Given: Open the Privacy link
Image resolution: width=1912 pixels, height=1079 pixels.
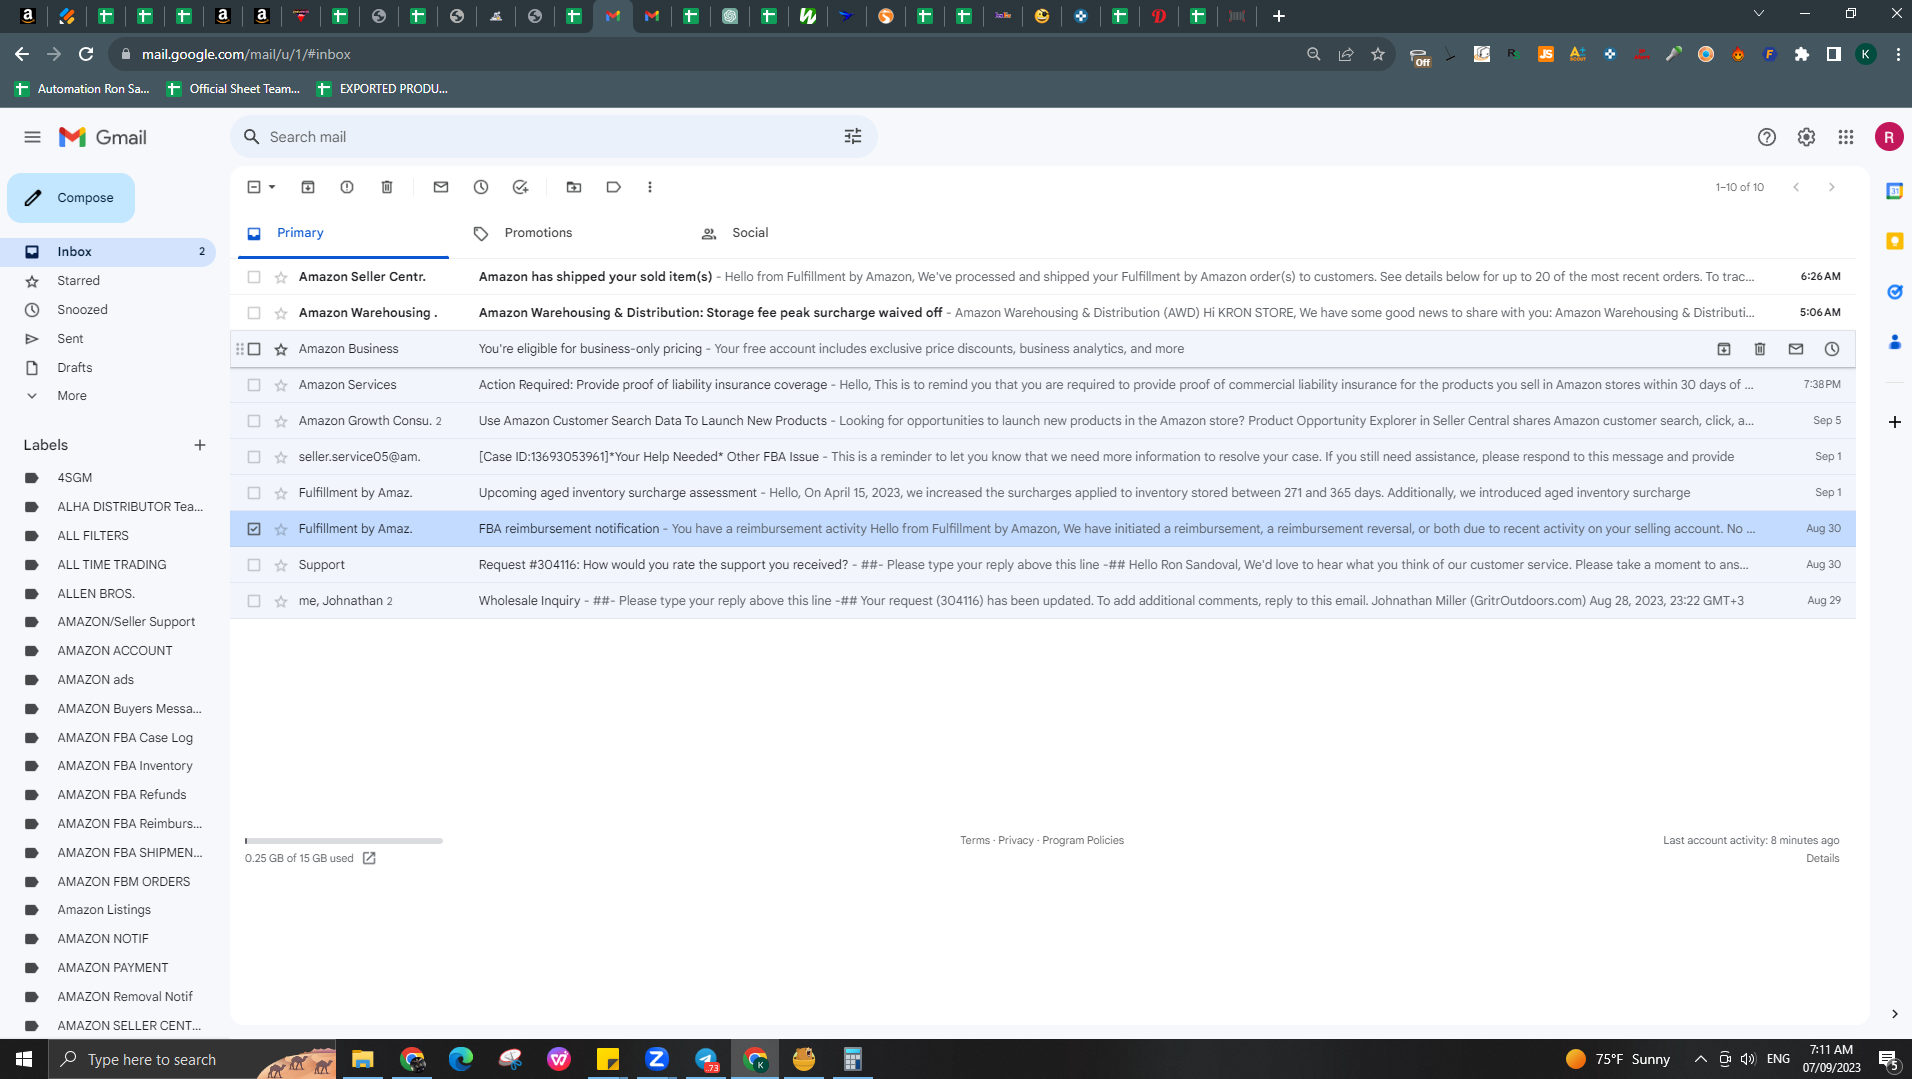Looking at the screenshot, I should (1016, 841).
